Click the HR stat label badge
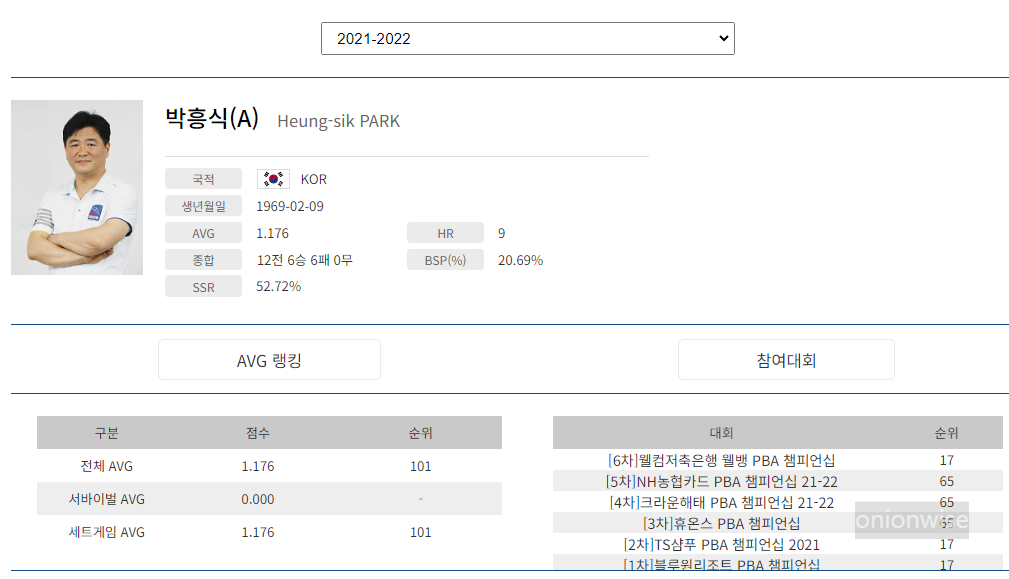The height and width of the screenshot is (579, 1009). point(445,232)
